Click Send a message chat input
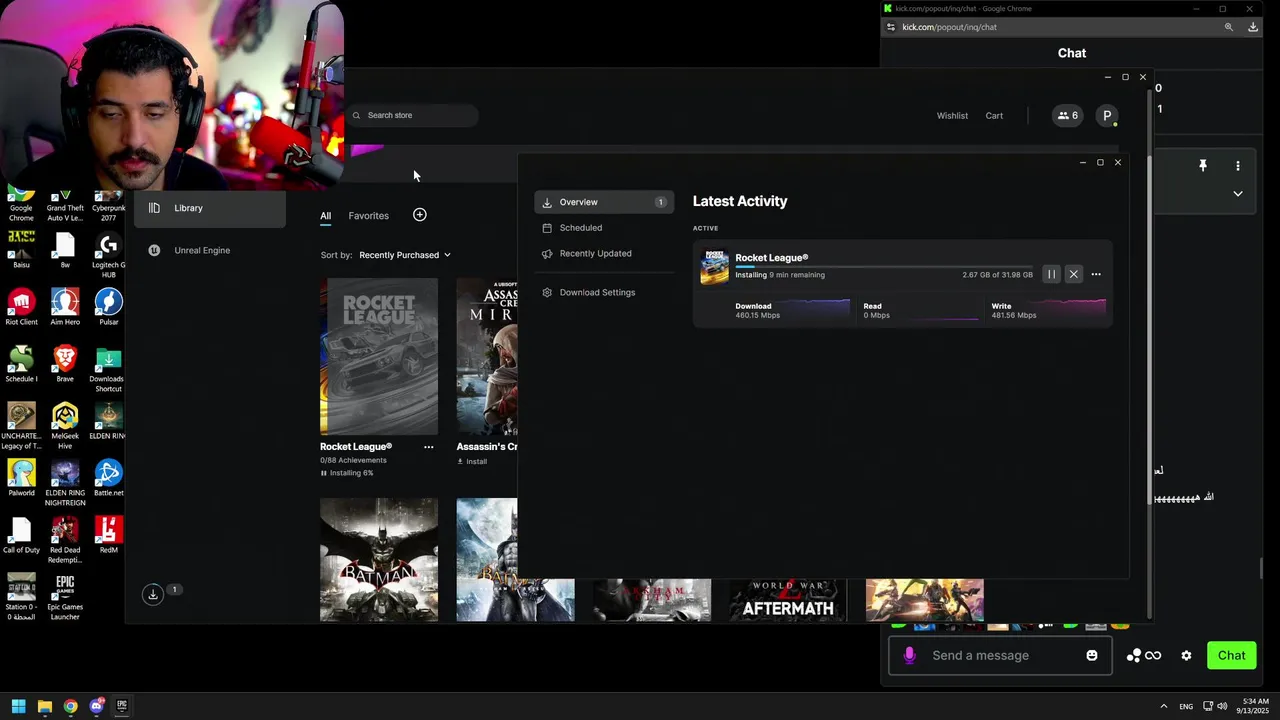Image resolution: width=1280 pixels, height=720 pixels. (1000, 655)
